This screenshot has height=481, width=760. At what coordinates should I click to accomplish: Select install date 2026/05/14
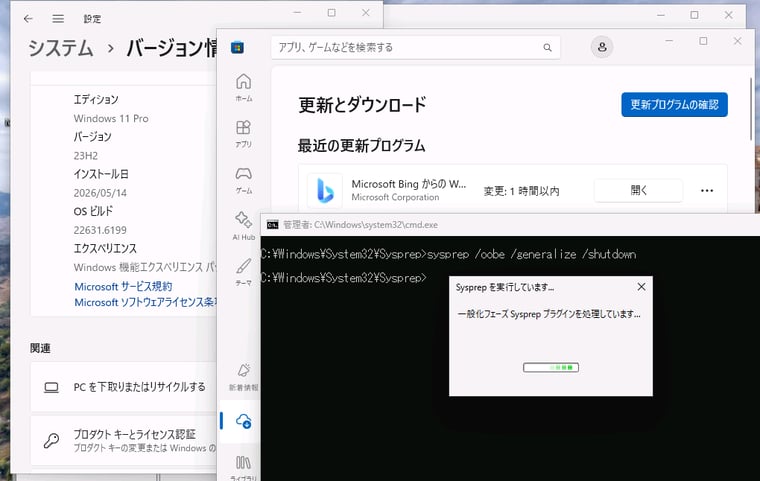tap(100, 193)
